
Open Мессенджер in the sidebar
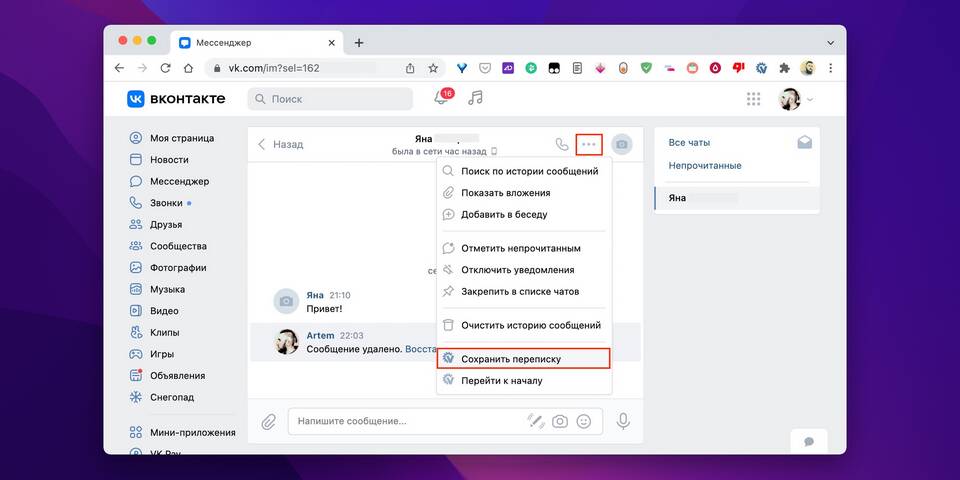coord(170,181)
